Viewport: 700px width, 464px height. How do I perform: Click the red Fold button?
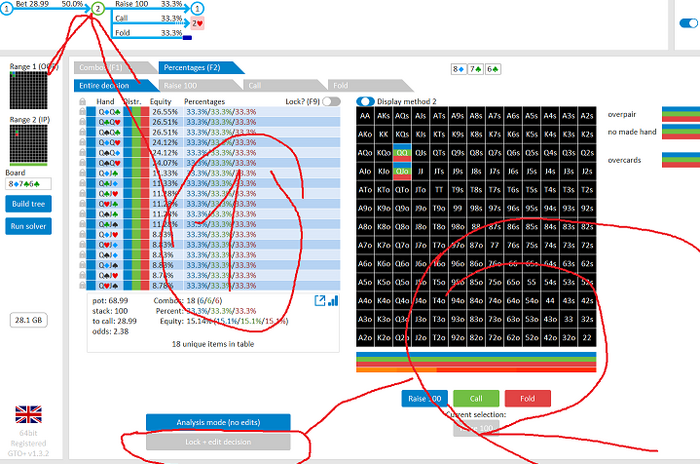coord(528,398)
